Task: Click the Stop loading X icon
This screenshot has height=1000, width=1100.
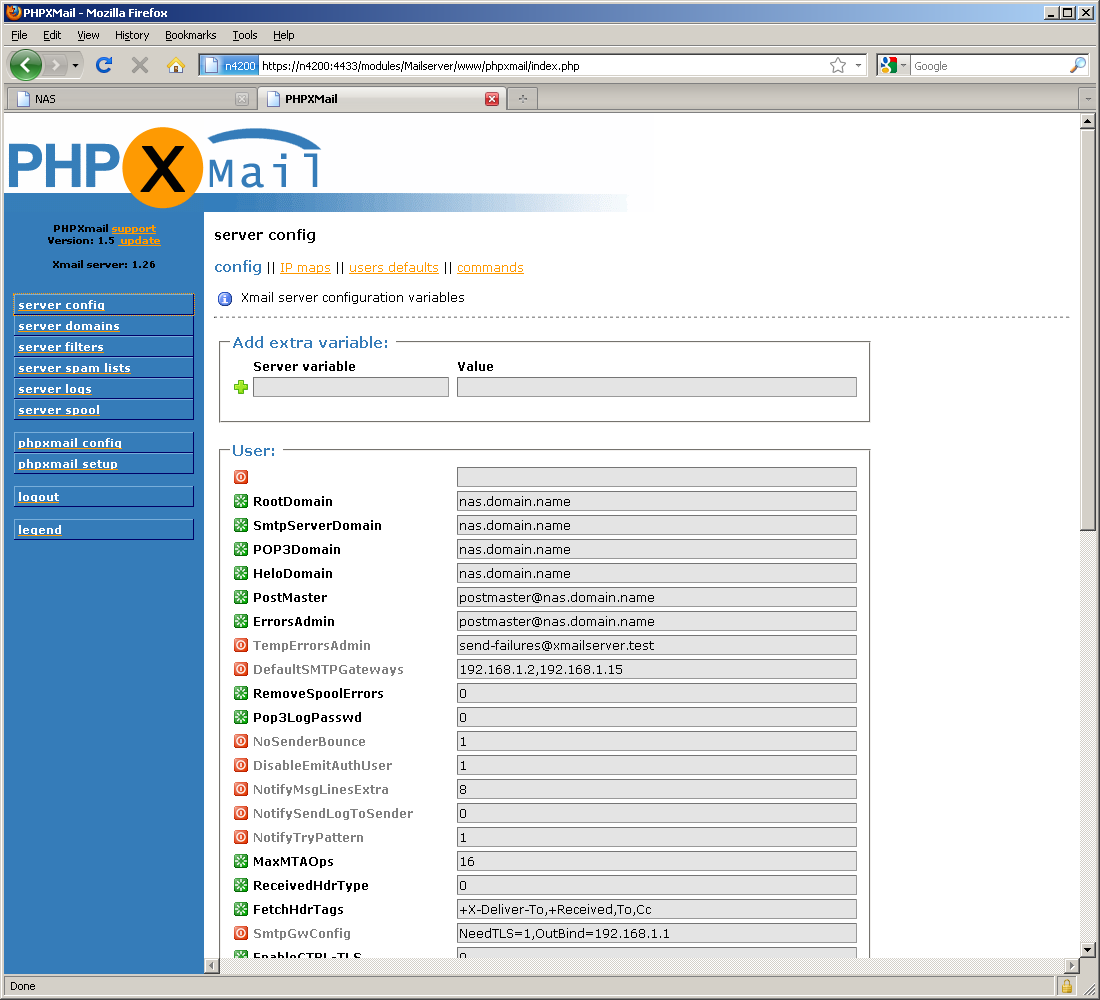Action: 140,65
